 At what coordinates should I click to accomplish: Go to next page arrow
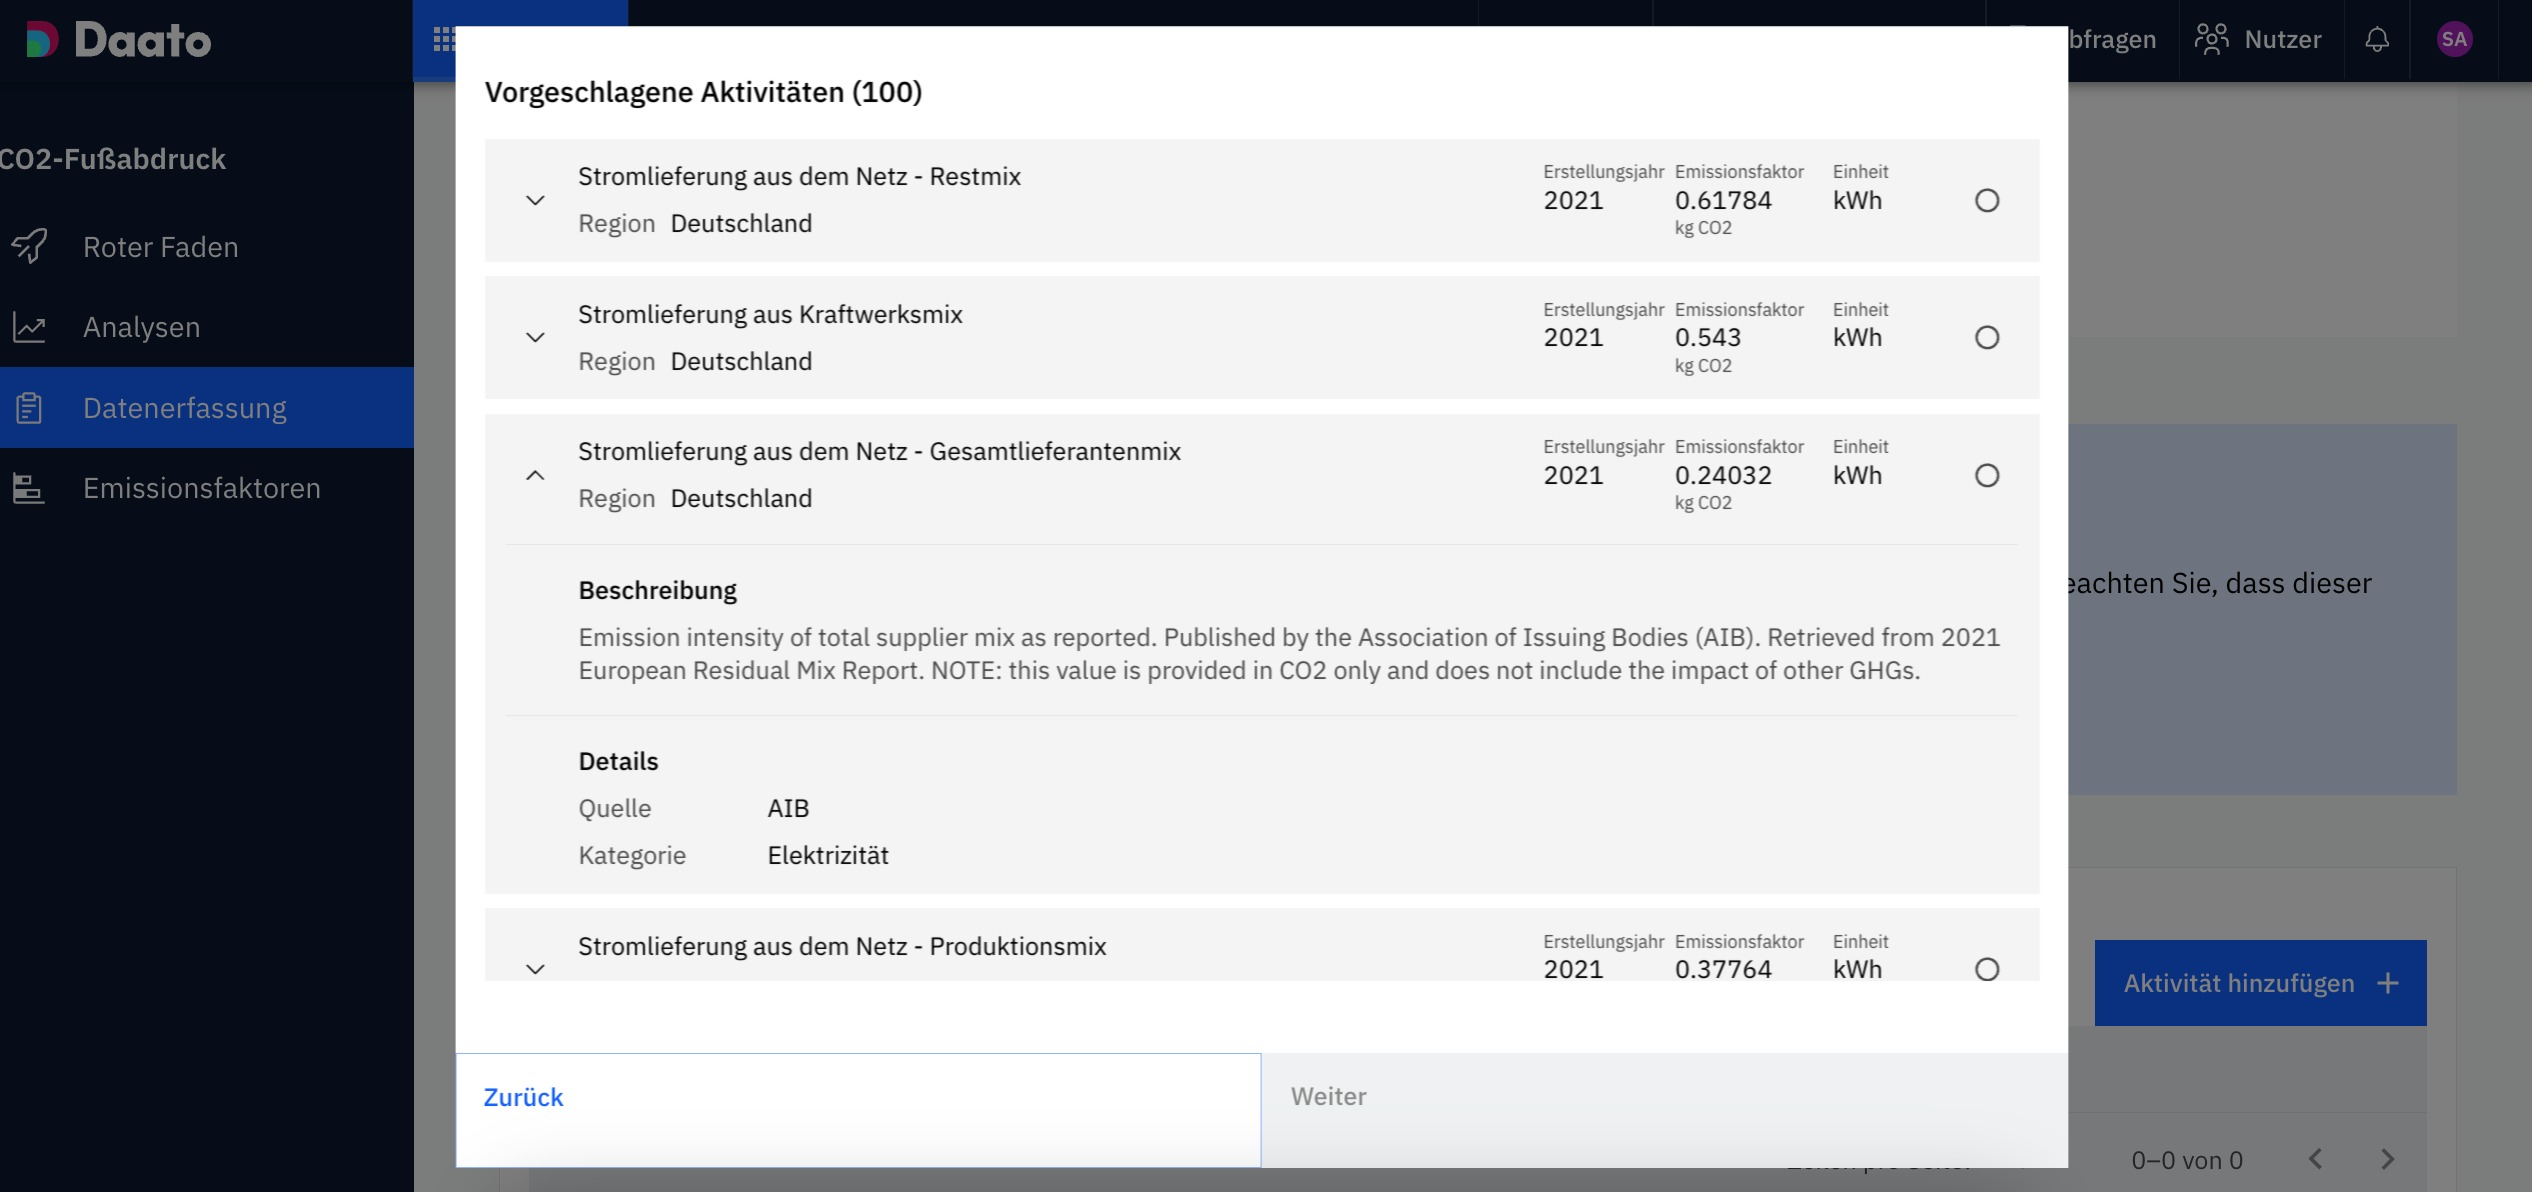[x=2387, y=1159]
